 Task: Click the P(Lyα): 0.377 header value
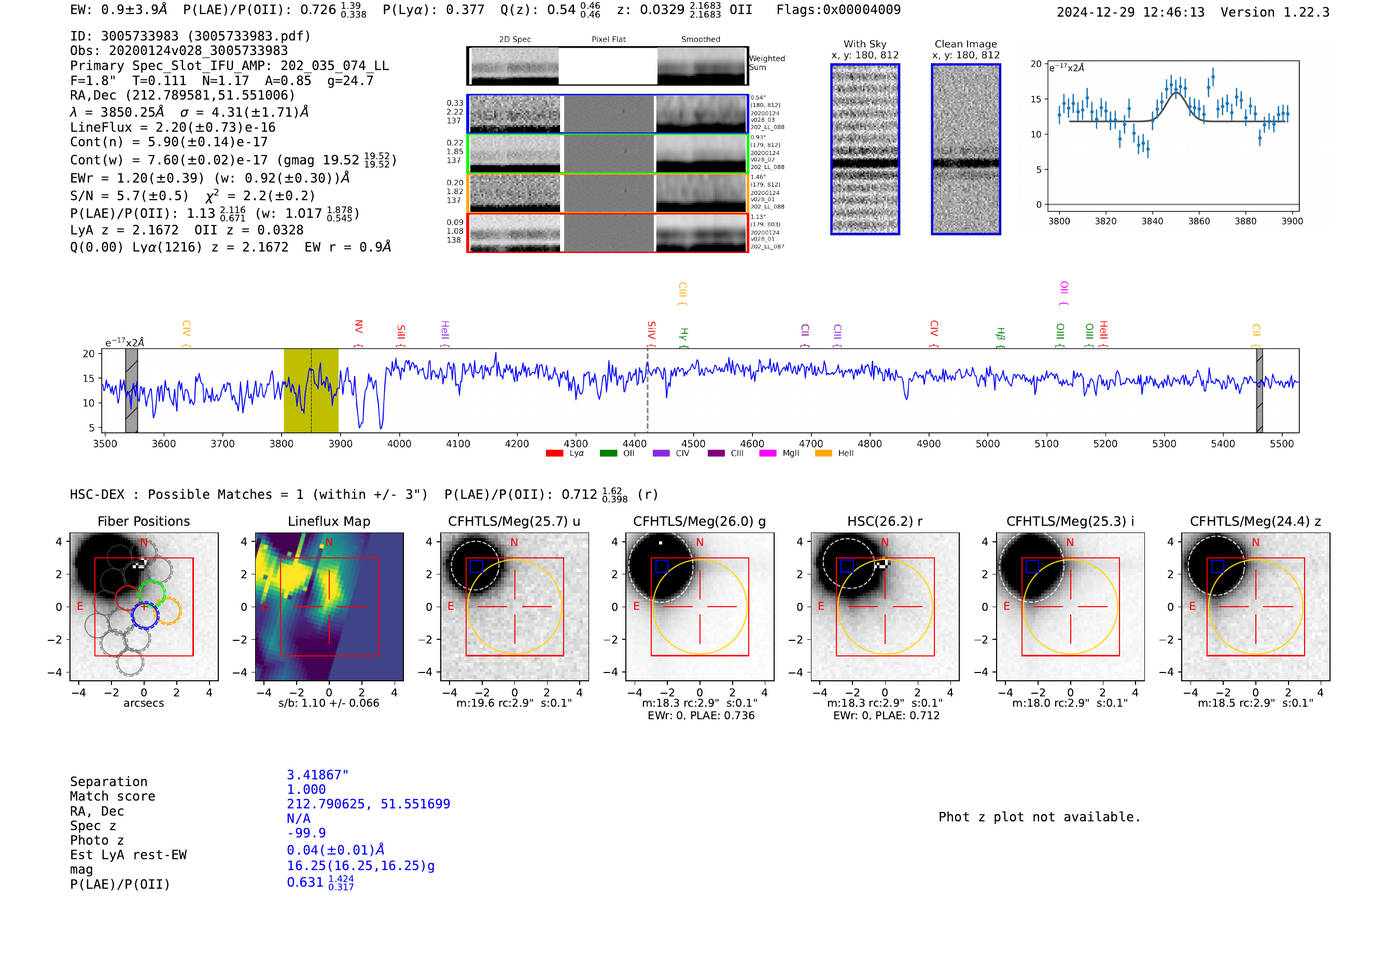pyautogui.click(x=434, y=9)
